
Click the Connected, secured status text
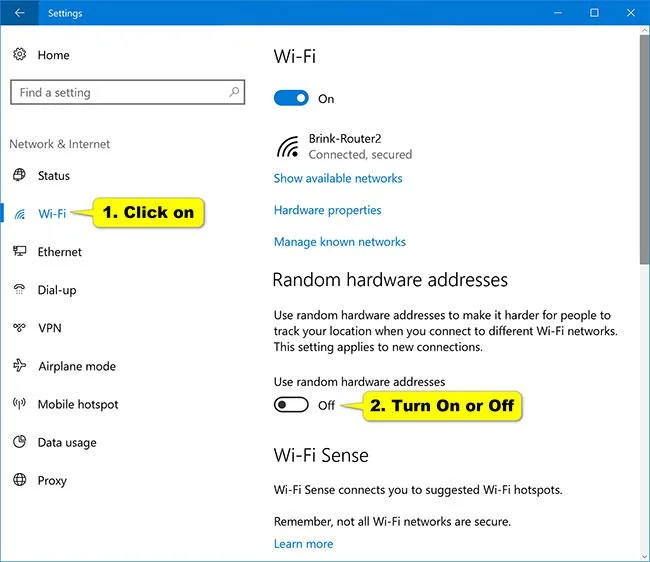360,155
